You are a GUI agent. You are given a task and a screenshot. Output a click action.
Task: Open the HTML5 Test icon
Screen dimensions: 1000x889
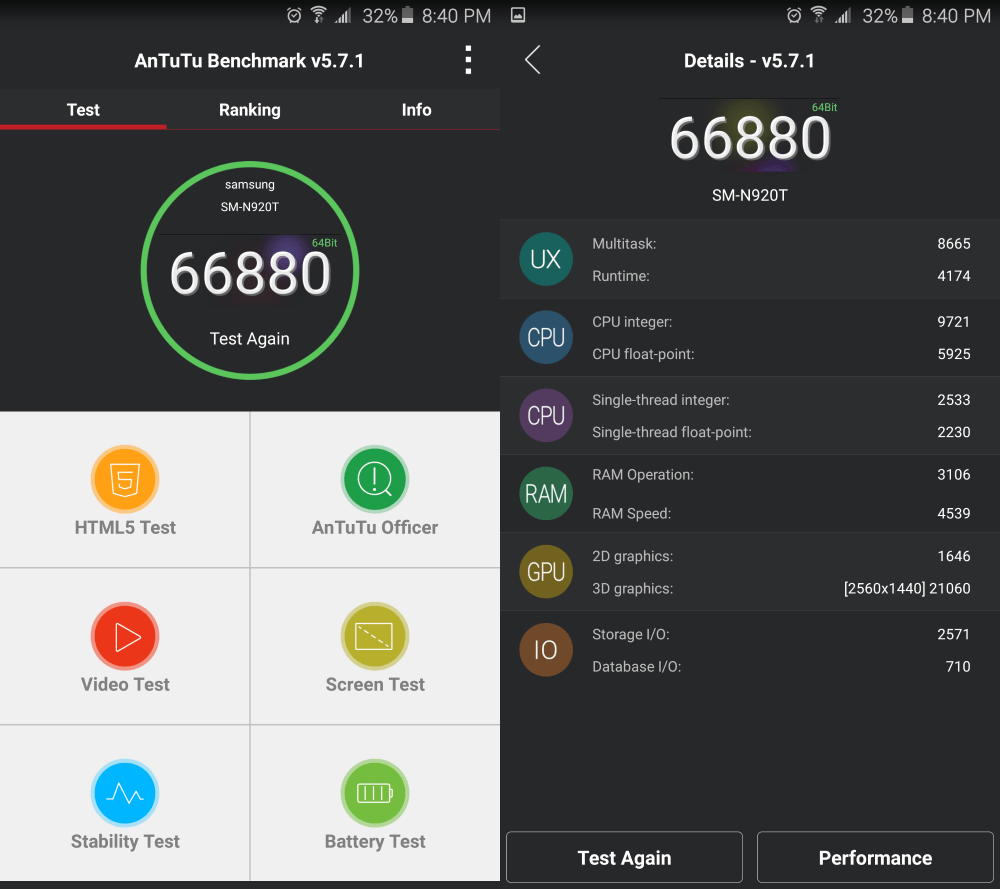pos(125,479)
